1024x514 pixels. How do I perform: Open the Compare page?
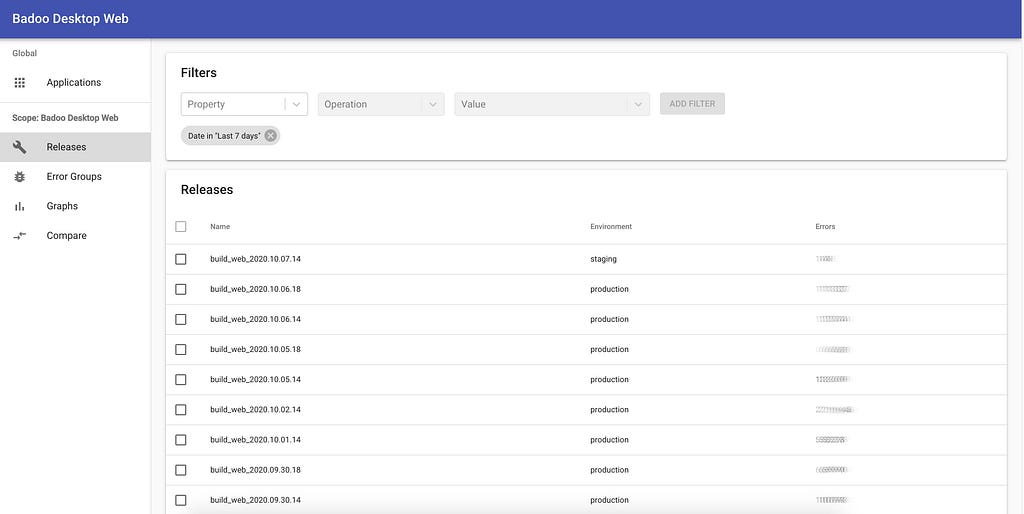coord(75,236)
